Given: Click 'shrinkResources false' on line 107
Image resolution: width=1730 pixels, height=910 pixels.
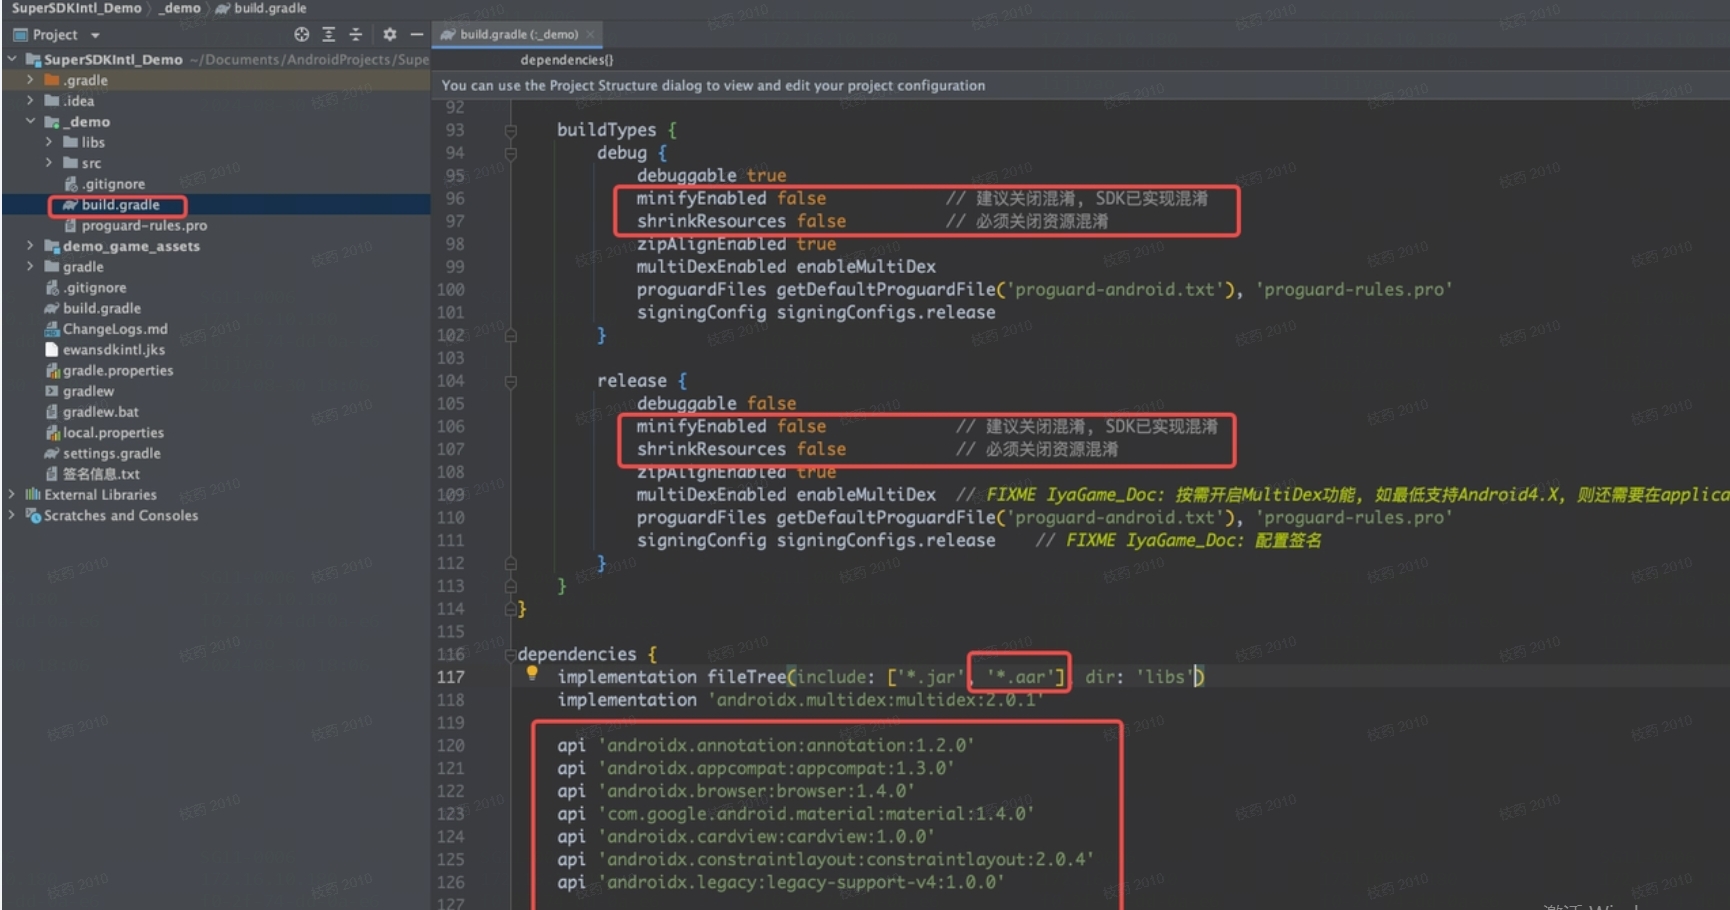Looking at the screenshot, I should pyautogui.click(x=741, y=449).
